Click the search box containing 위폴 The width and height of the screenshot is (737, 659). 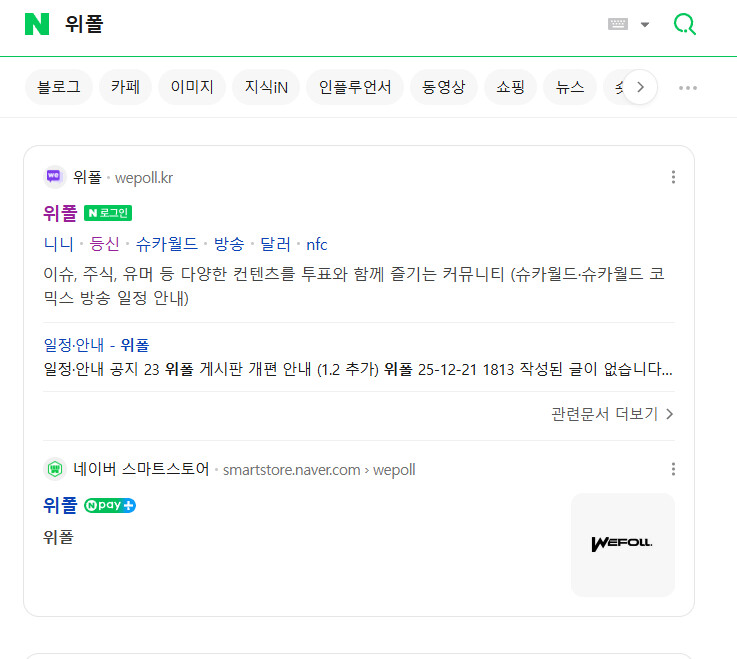(300, 24)
